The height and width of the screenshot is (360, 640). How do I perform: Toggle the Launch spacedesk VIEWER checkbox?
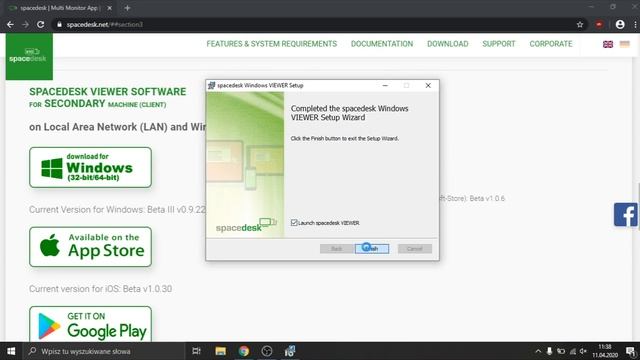coord(294,222)
